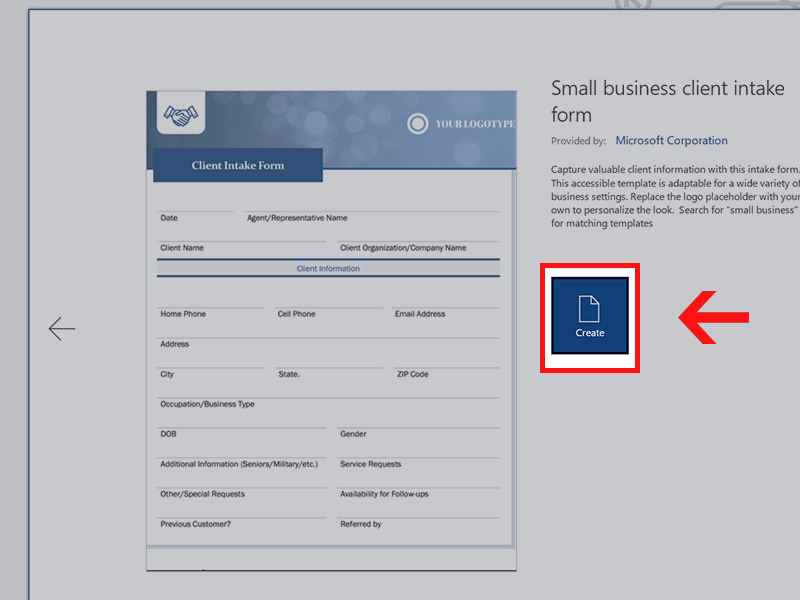
Task: Click the 'YOUR LOGOTYPE' placeholder in preview
Action: tap(475, 124)
